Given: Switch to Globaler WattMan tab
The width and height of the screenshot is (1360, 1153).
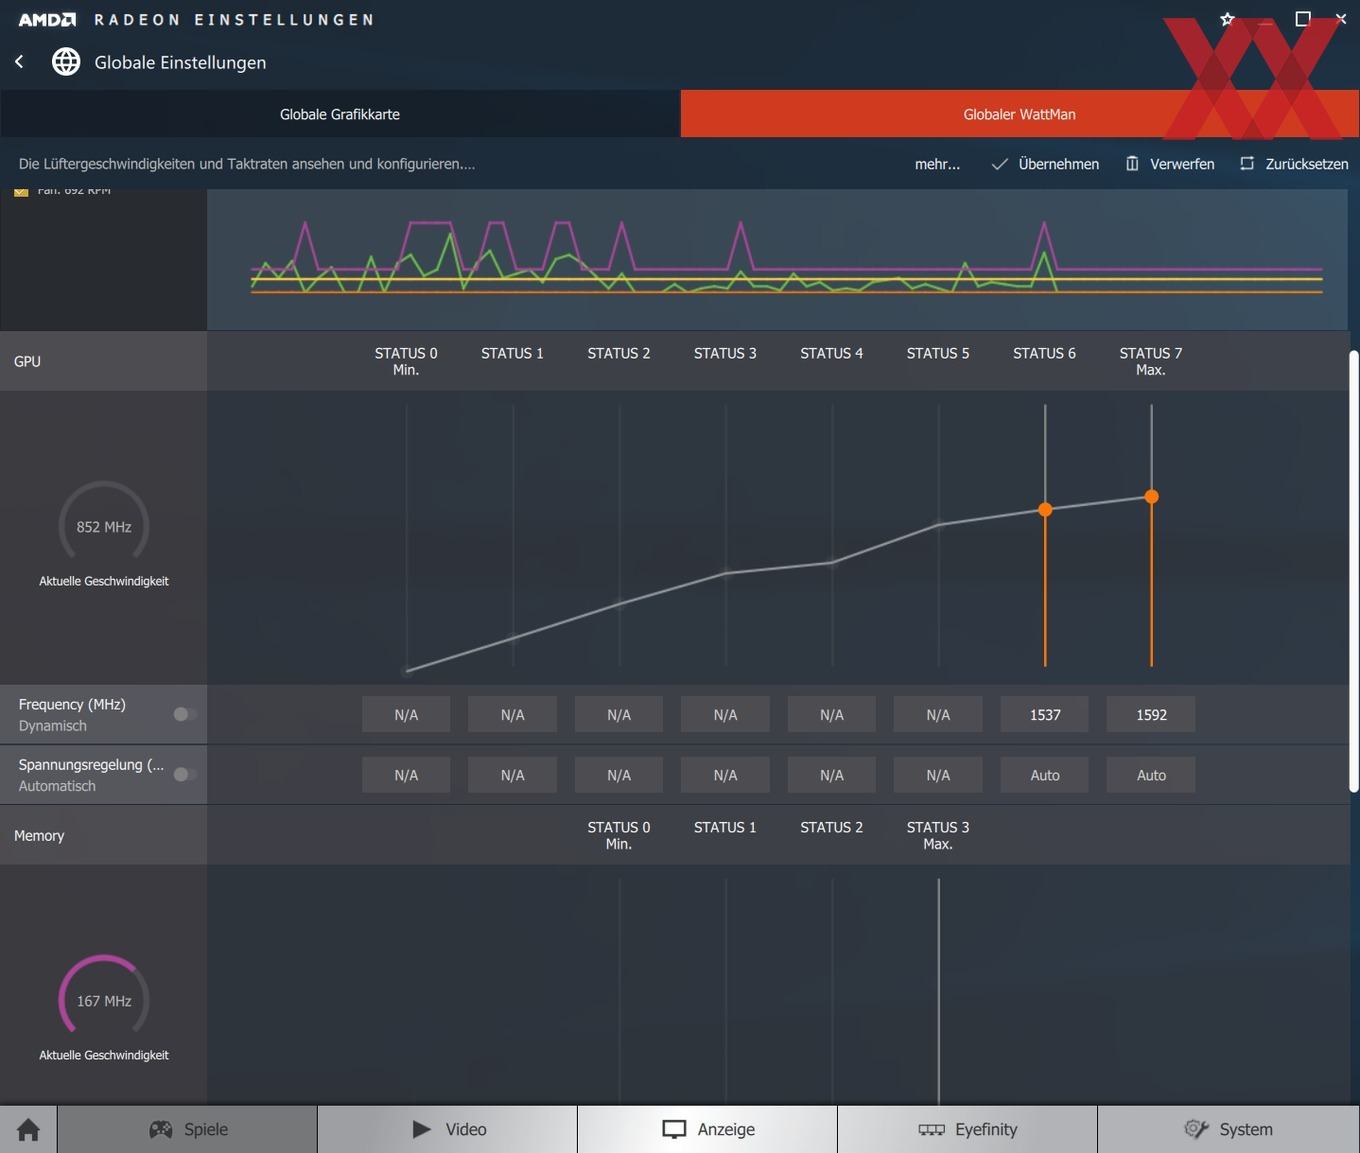Looking at the screenshot, I should 1019,114.
